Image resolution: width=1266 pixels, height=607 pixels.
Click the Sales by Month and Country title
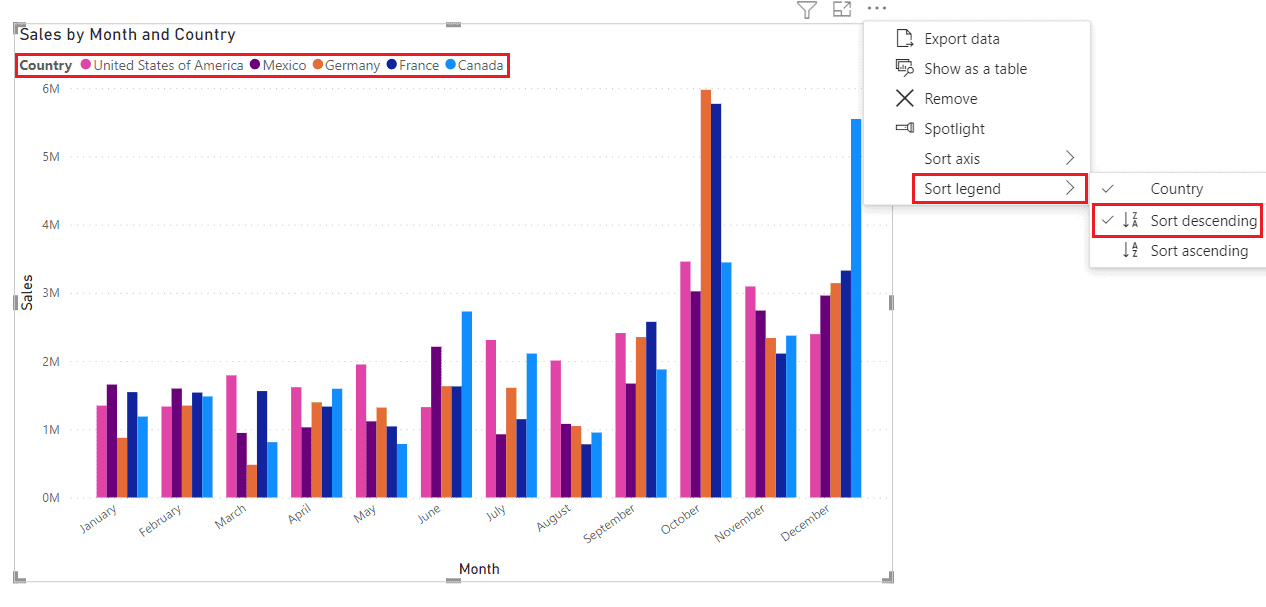pos(126,34)
